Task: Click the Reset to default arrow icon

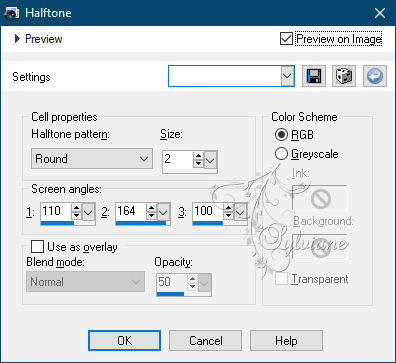Action: [x=375, y=76]
